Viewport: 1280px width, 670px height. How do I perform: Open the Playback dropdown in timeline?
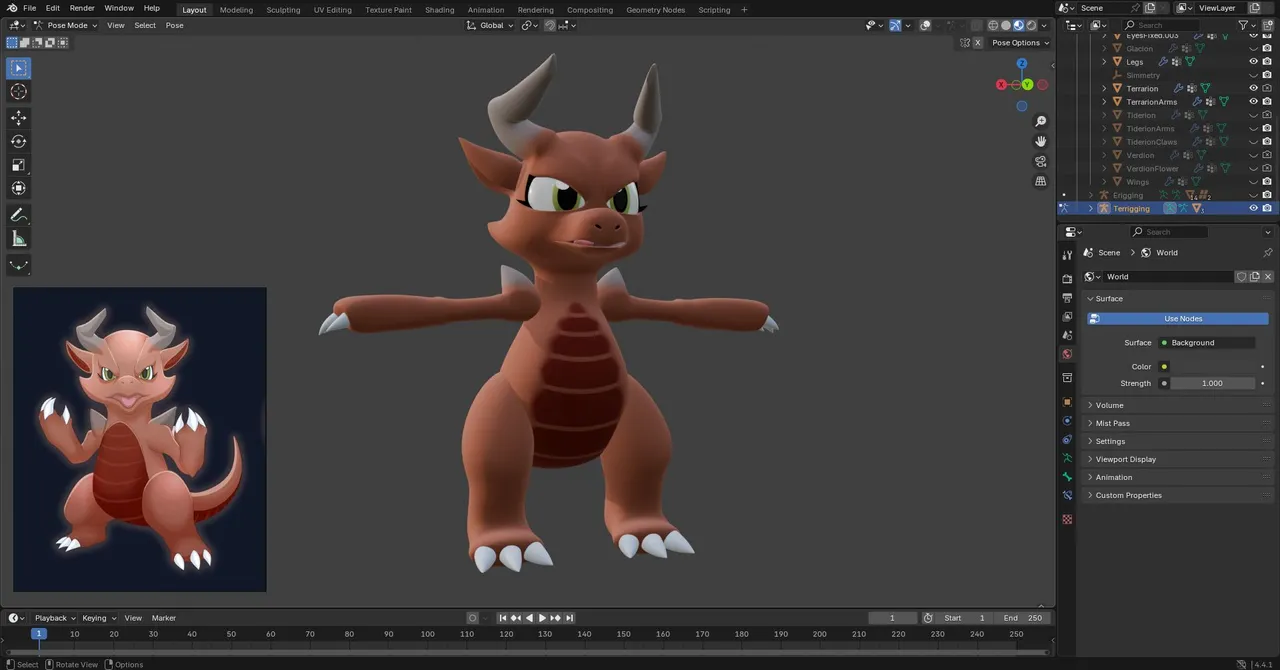pos(55,618)
